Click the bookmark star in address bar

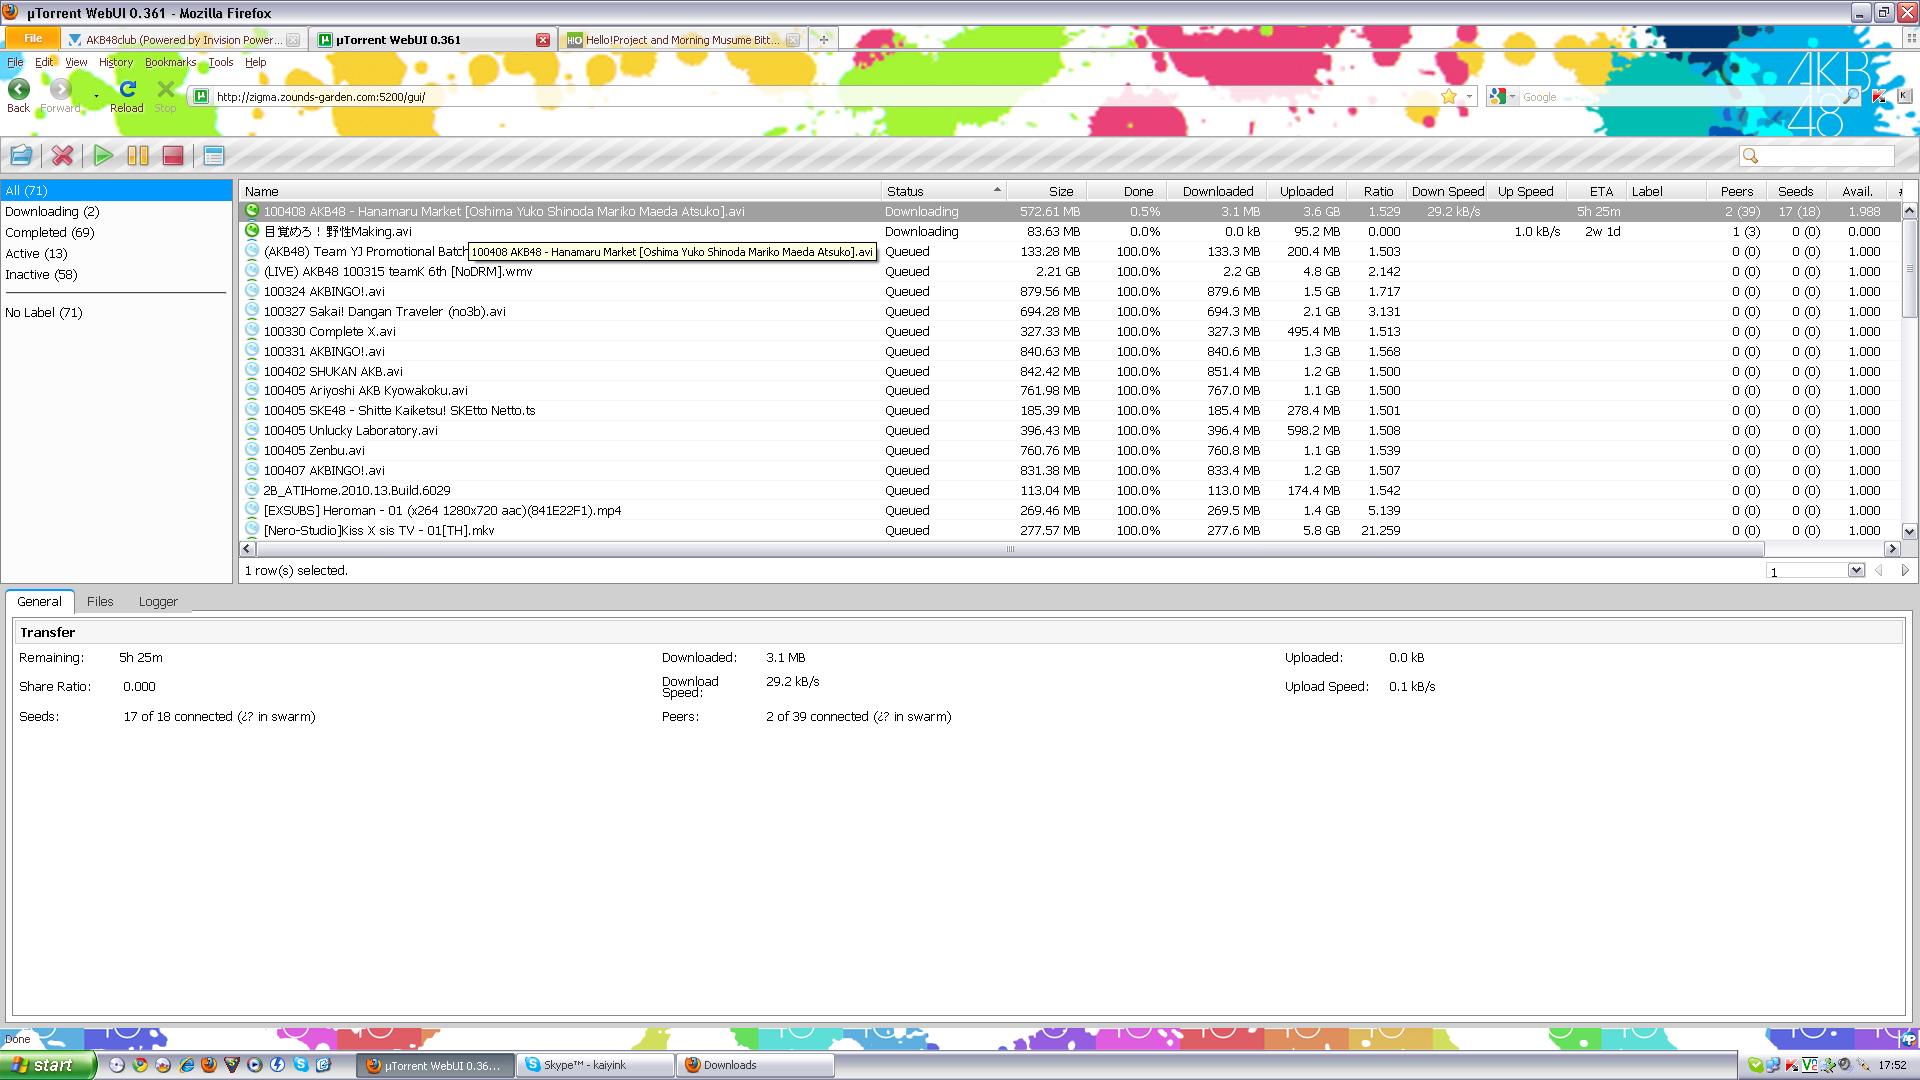[1449, 97]
